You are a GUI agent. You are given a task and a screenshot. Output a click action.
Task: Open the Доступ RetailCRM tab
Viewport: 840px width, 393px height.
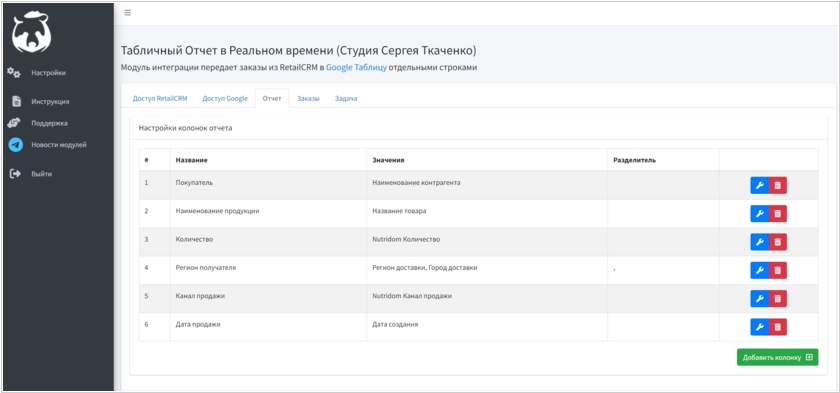(160, 99)
